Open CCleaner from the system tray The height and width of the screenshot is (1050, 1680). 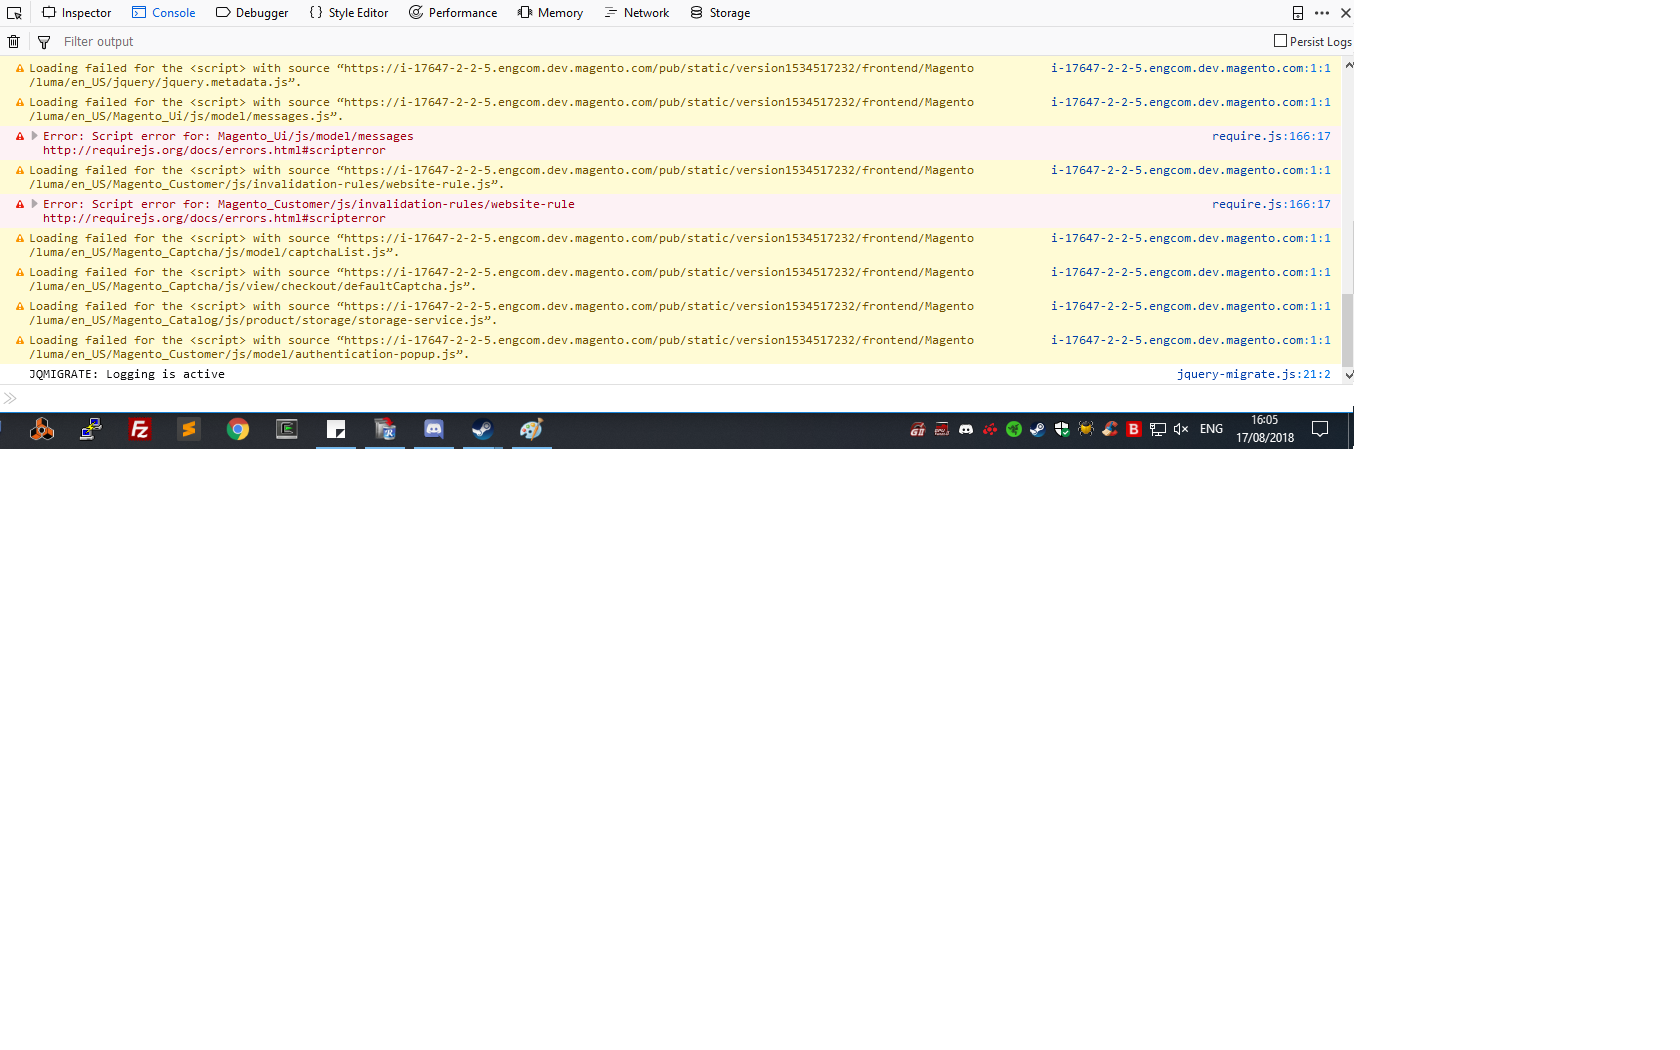[1110, 429]
